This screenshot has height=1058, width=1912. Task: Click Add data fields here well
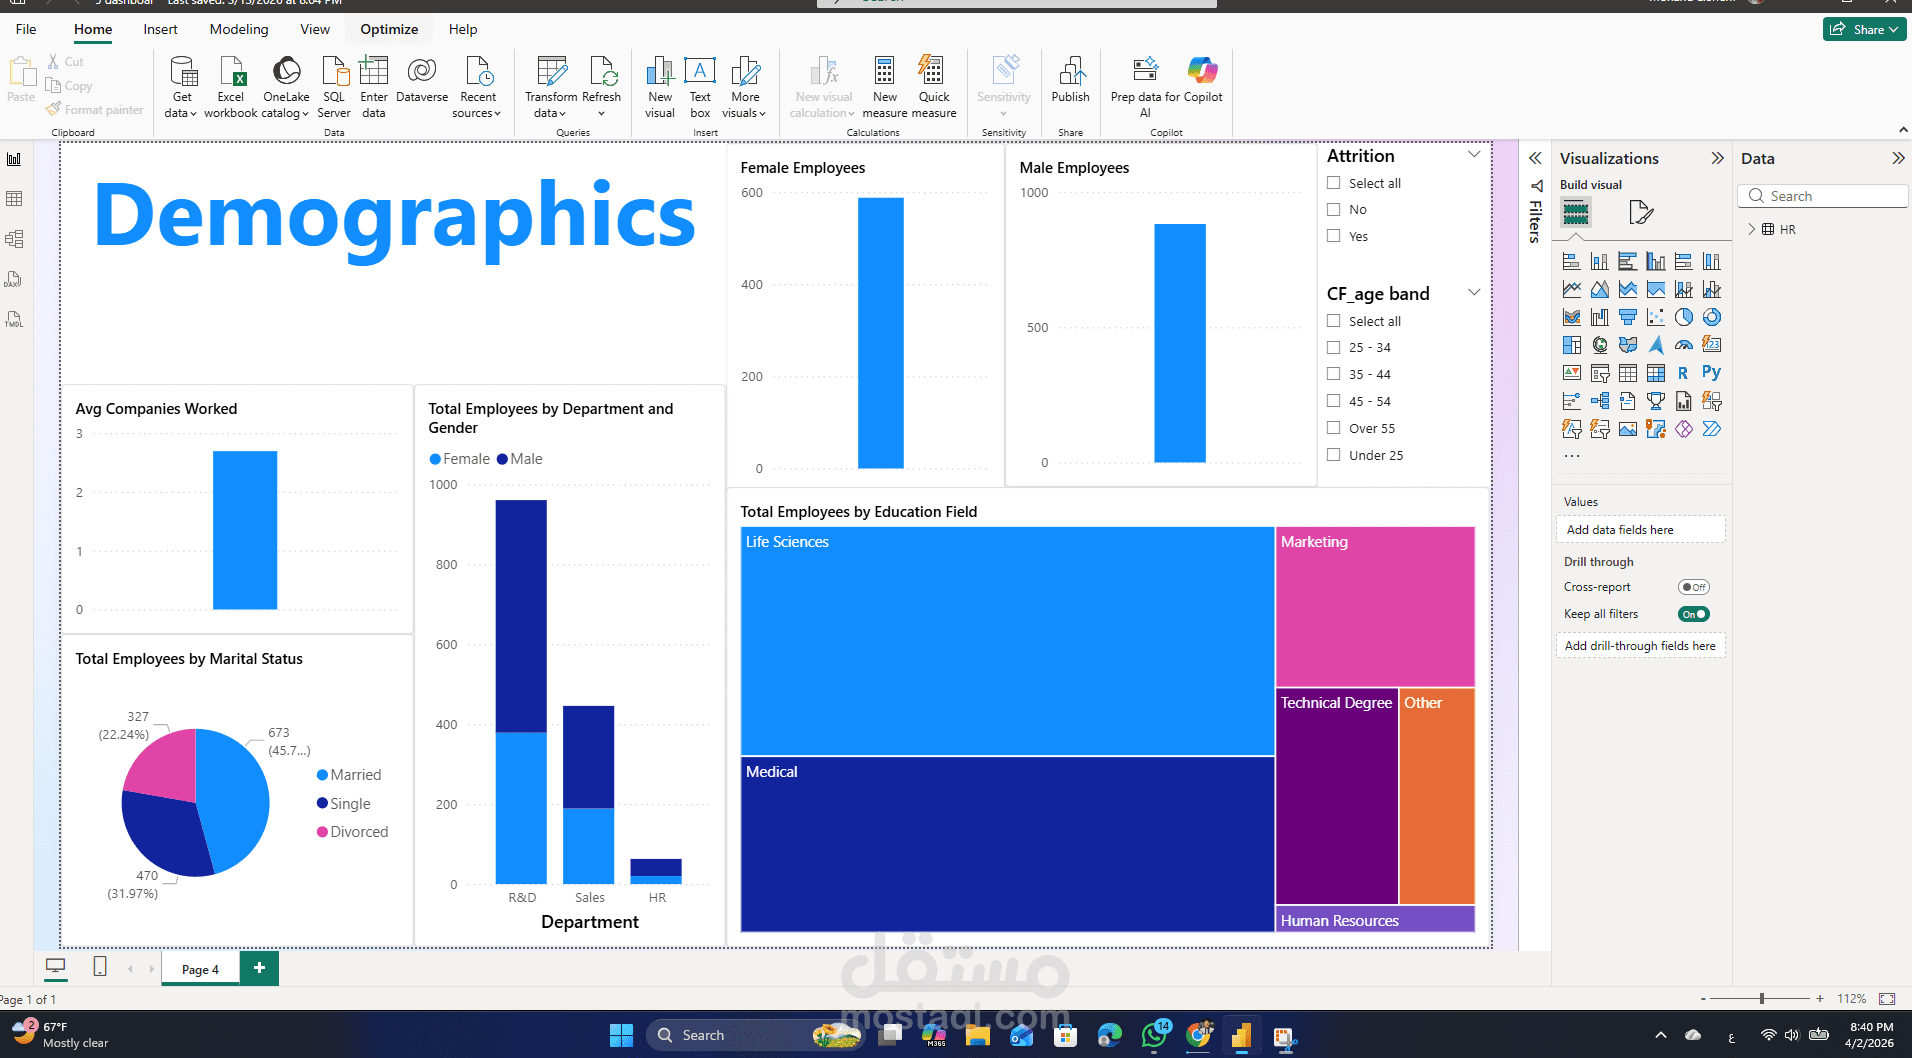point(1640,530)
